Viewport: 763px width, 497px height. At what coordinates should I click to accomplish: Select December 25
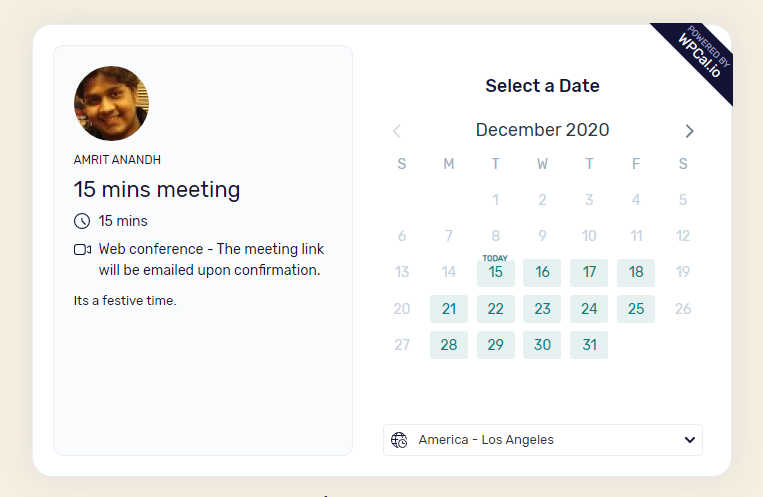click(x=636, y=309)
